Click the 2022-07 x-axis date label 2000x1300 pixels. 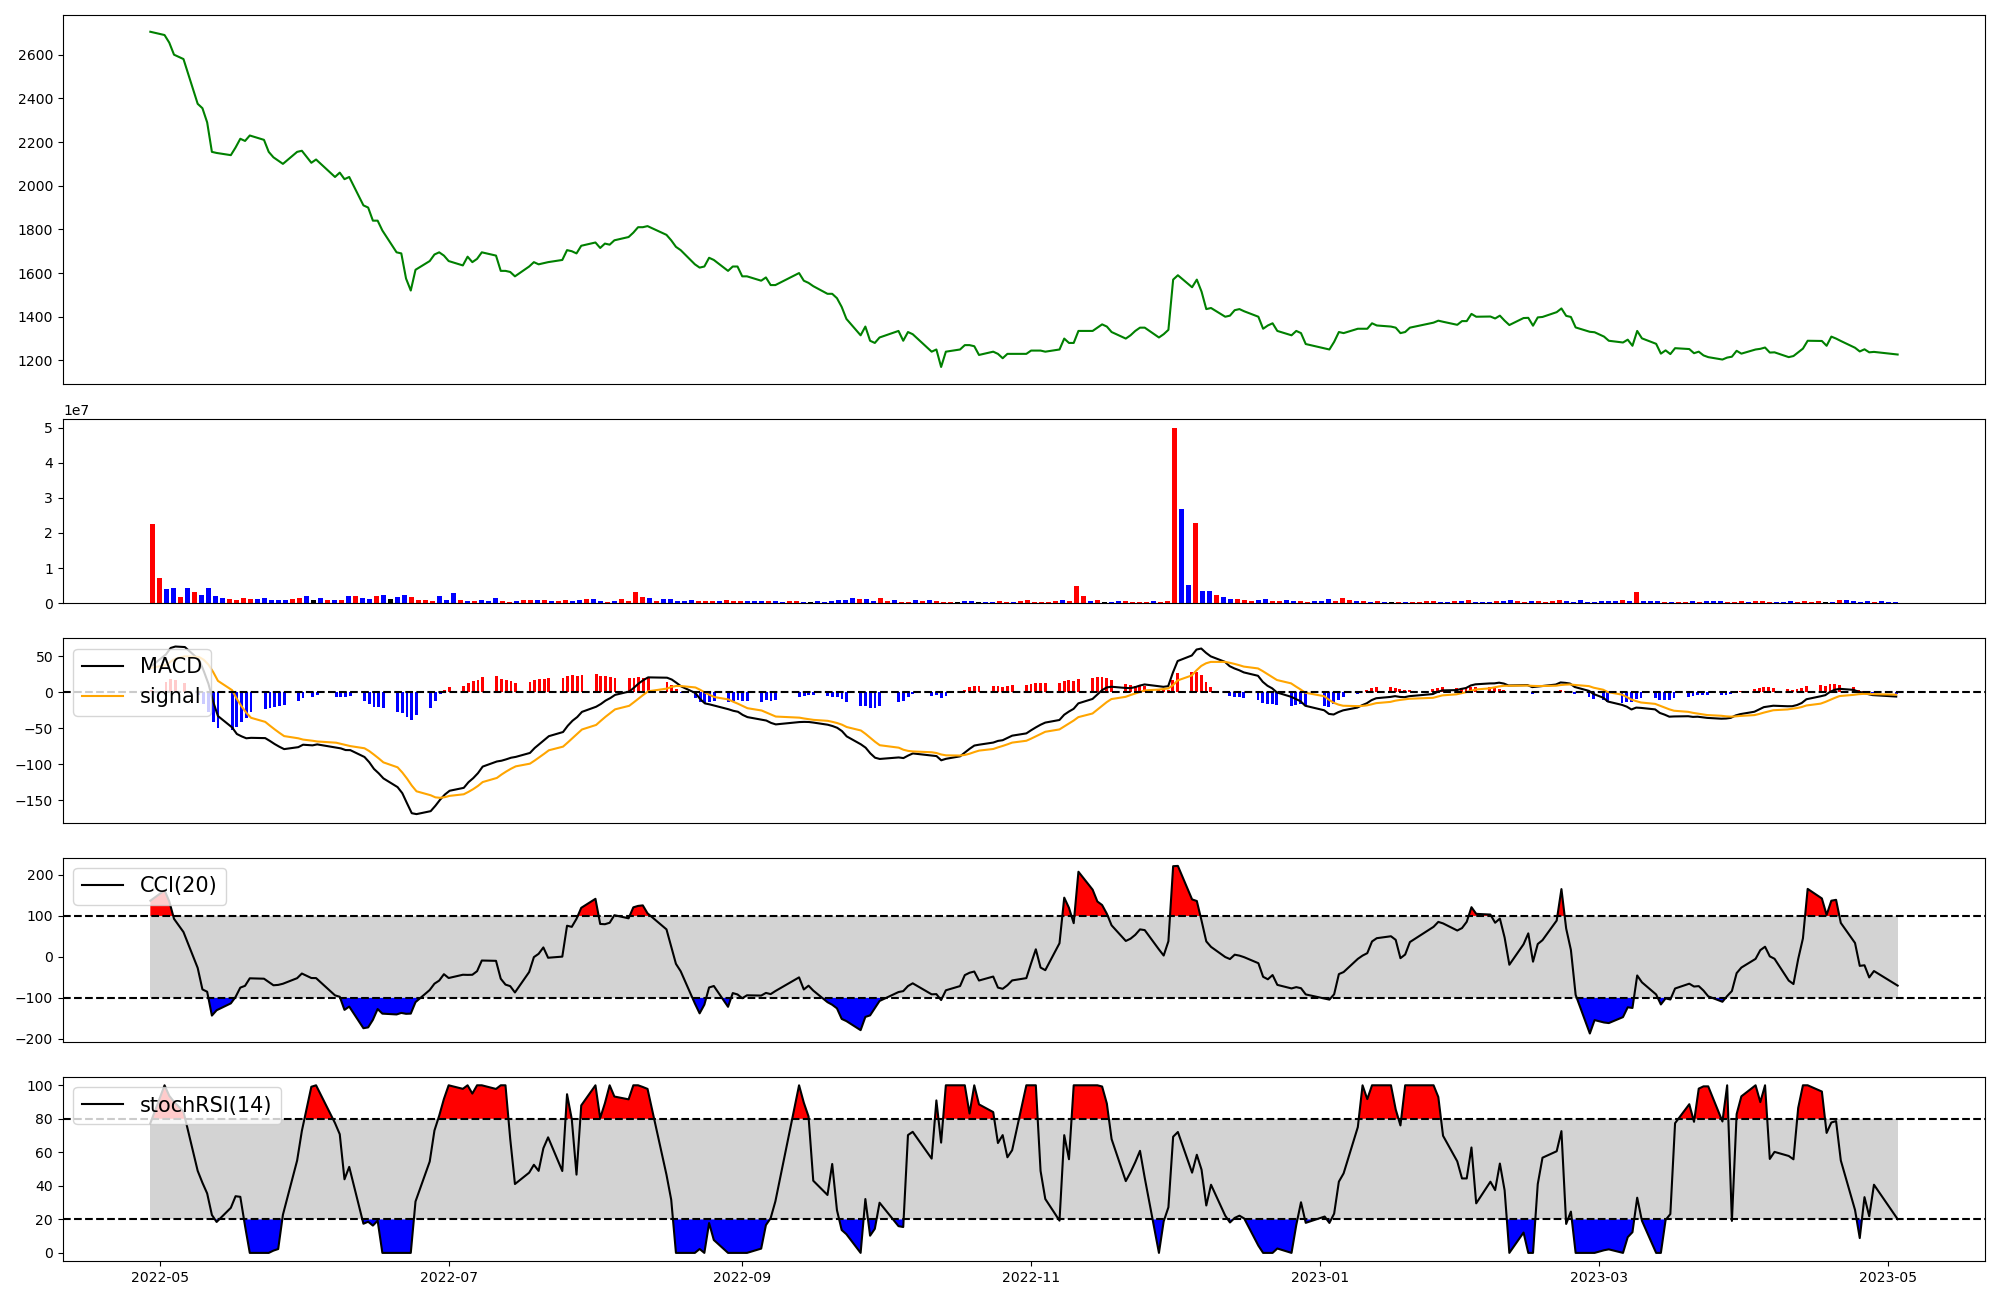coord(450,1277)
